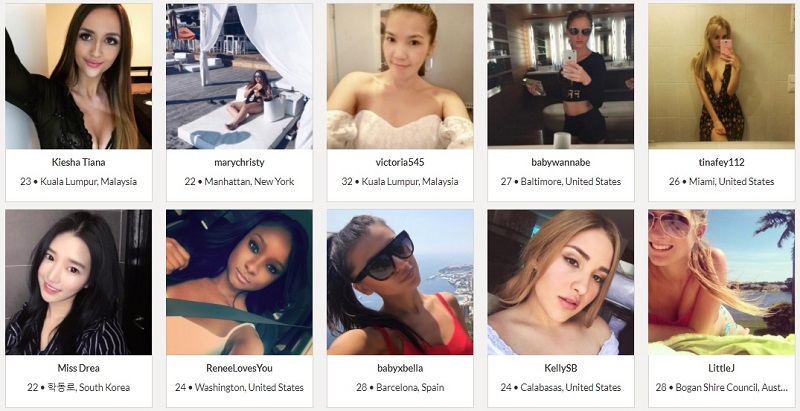Click the tinafey112 username link
Screen dimensions: 800x411
(721, 163)
